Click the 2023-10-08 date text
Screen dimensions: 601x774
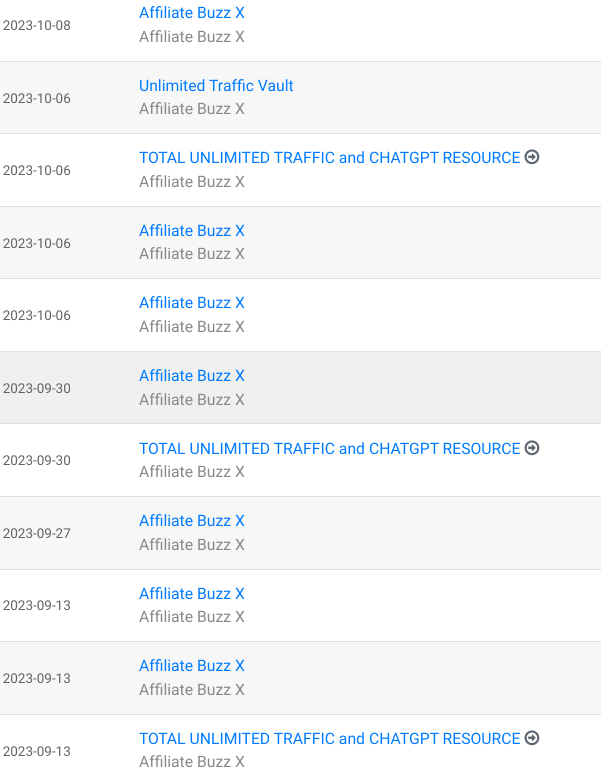pos(37,25)
